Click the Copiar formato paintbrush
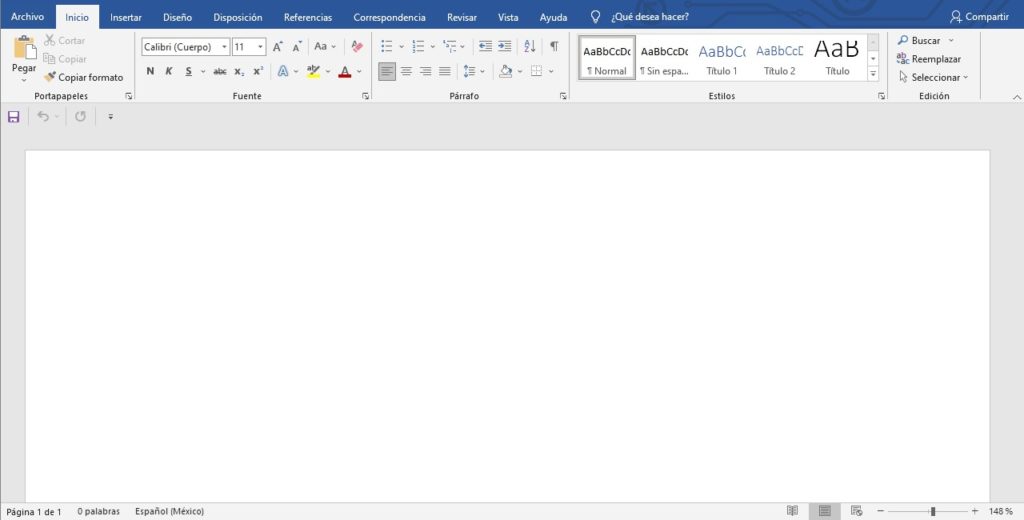 click(84, 77)
